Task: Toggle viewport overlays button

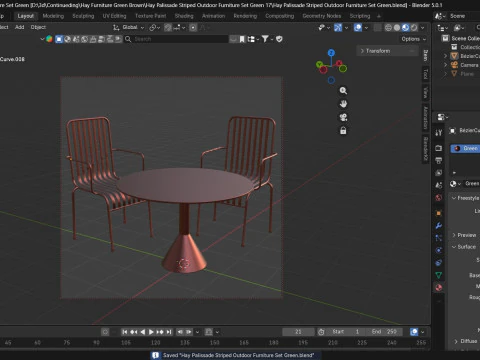Action: point(358,28)
